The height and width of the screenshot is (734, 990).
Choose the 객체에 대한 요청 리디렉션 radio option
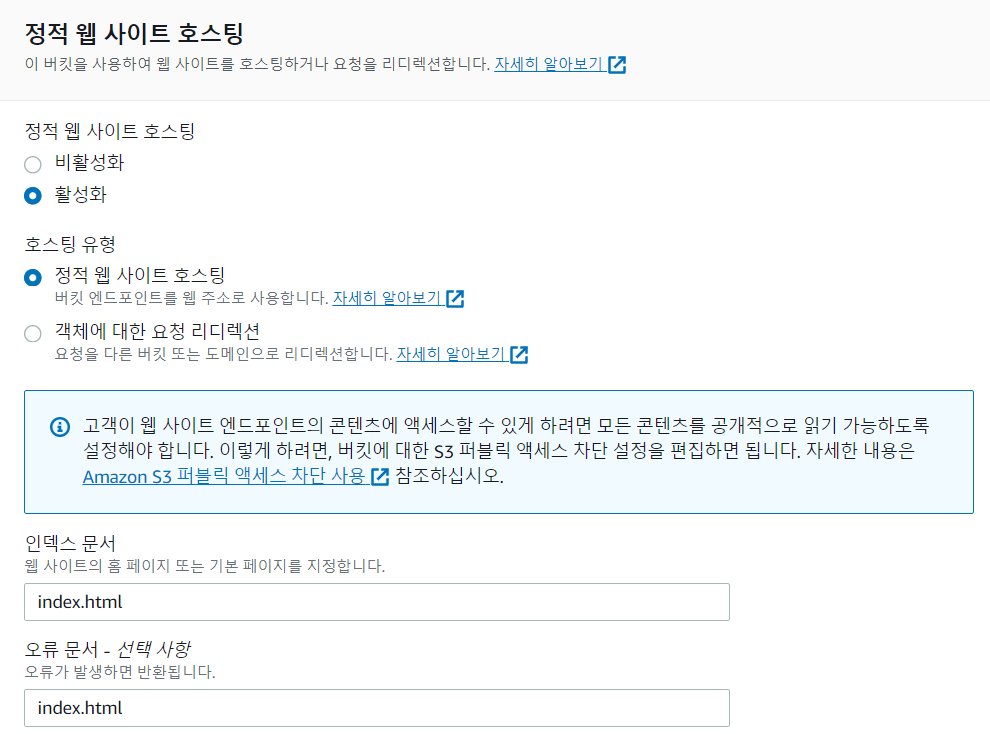click(x=33, y=333)
